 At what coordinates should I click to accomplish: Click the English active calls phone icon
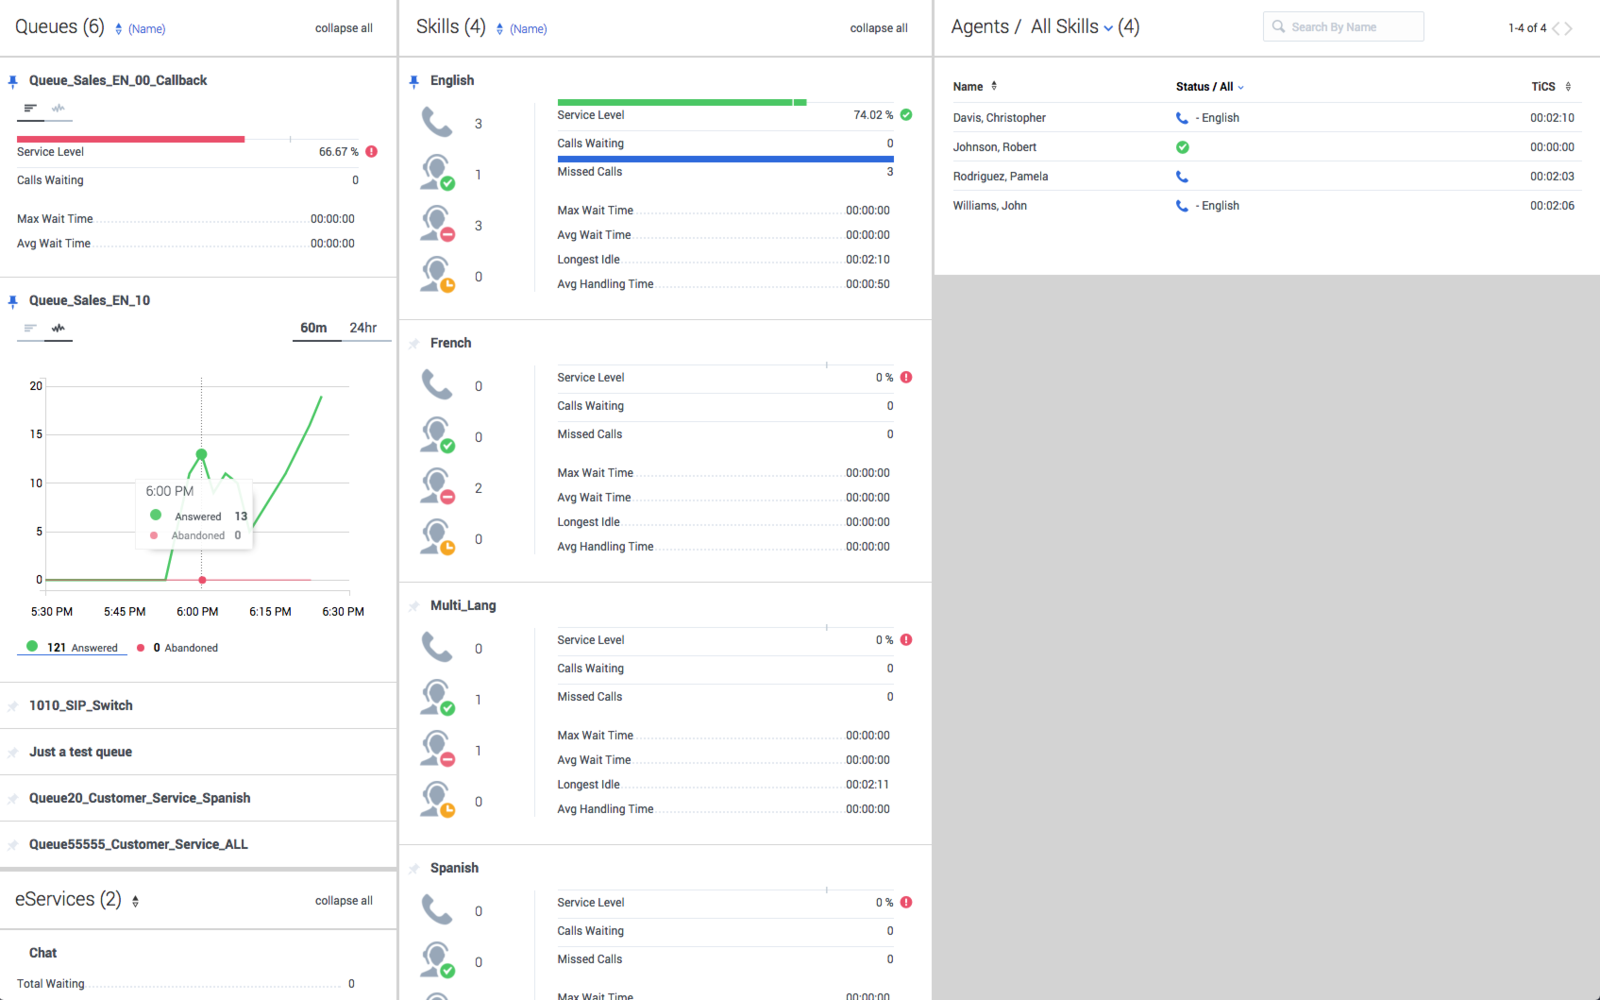[x=437, y=123]
